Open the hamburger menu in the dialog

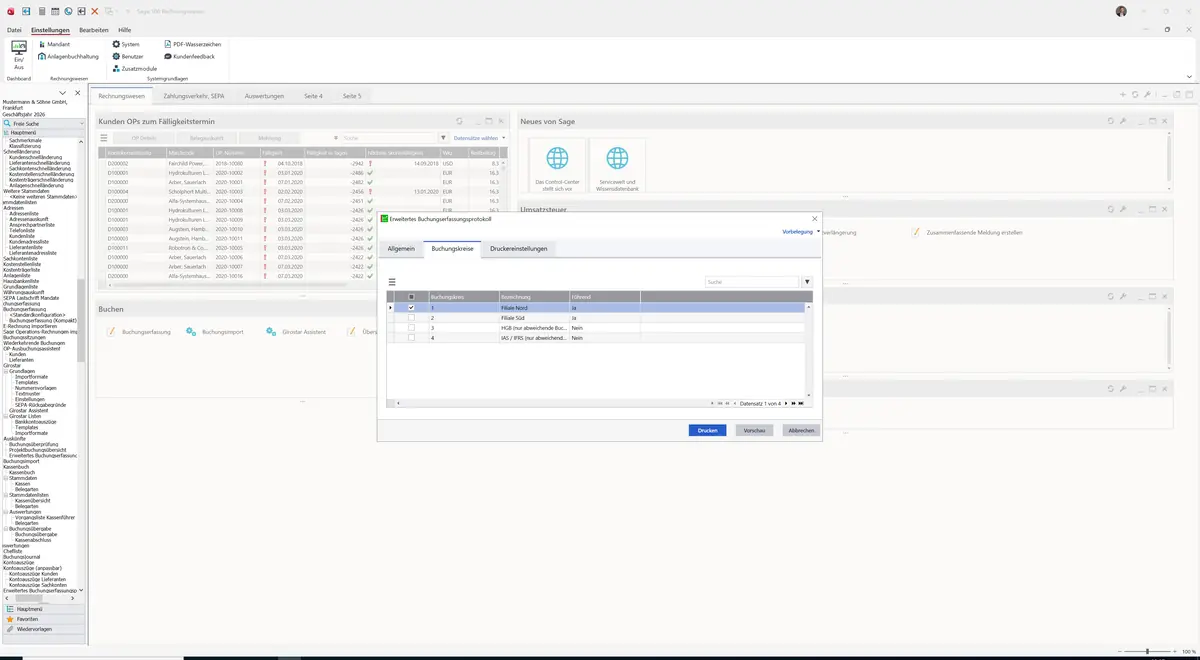pyautogui.click(x=392, y=282)
